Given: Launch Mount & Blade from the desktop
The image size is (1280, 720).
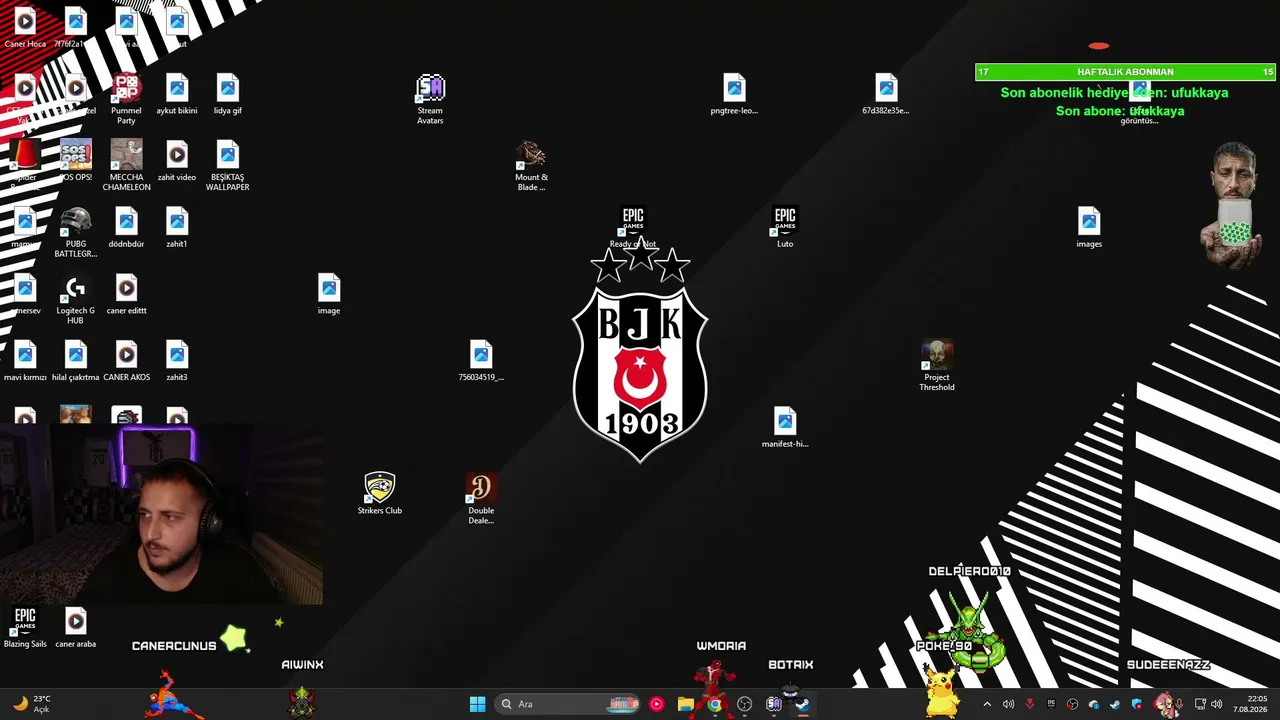Looking at the screenshot, I should (x=531, y=166).
